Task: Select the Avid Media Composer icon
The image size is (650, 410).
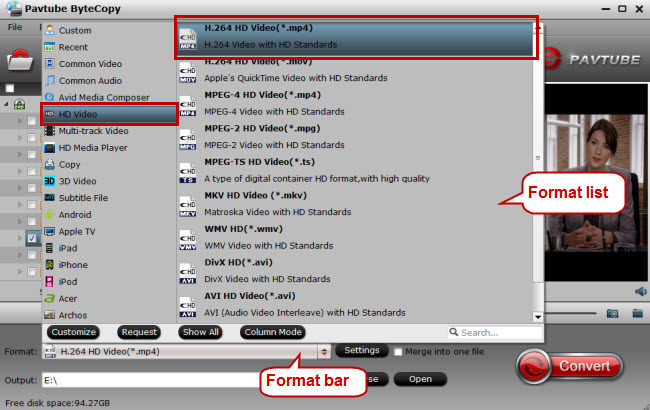Action: 50,97
